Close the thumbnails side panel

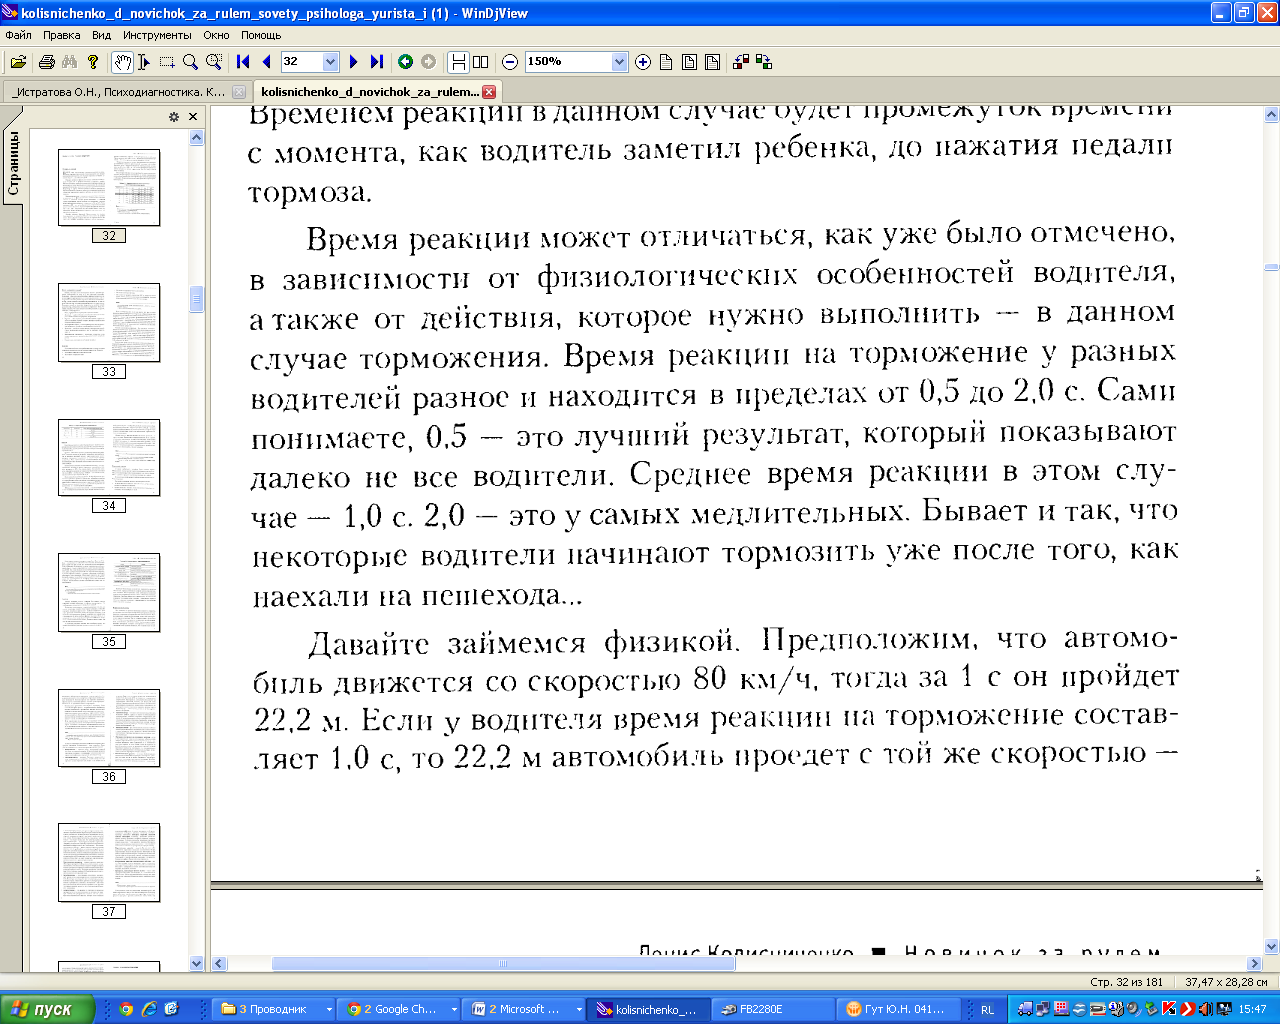coord(193,117)
